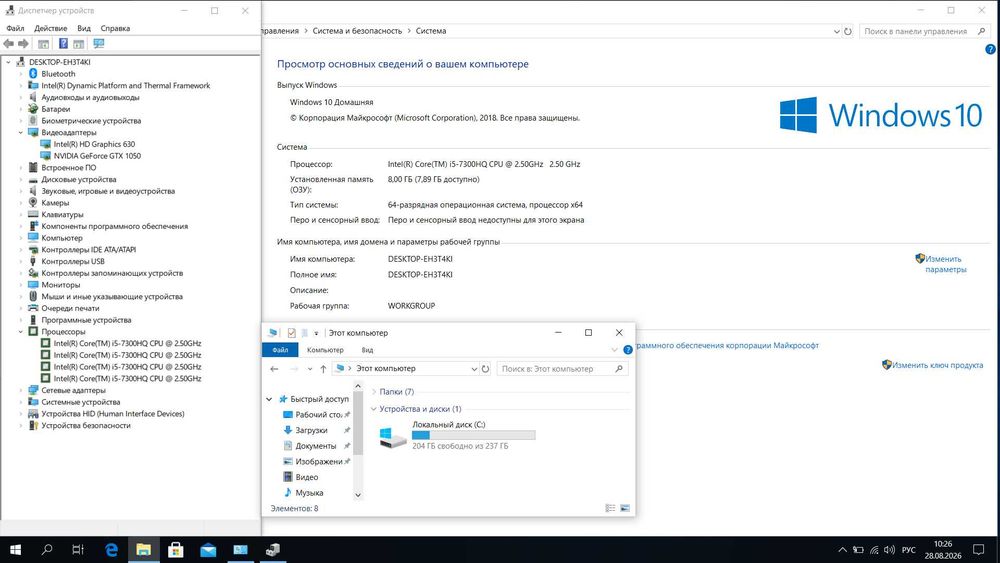Select the Intel(R) HD Graphics 630 entry
1000x563 pixels.
pos(94,144)
